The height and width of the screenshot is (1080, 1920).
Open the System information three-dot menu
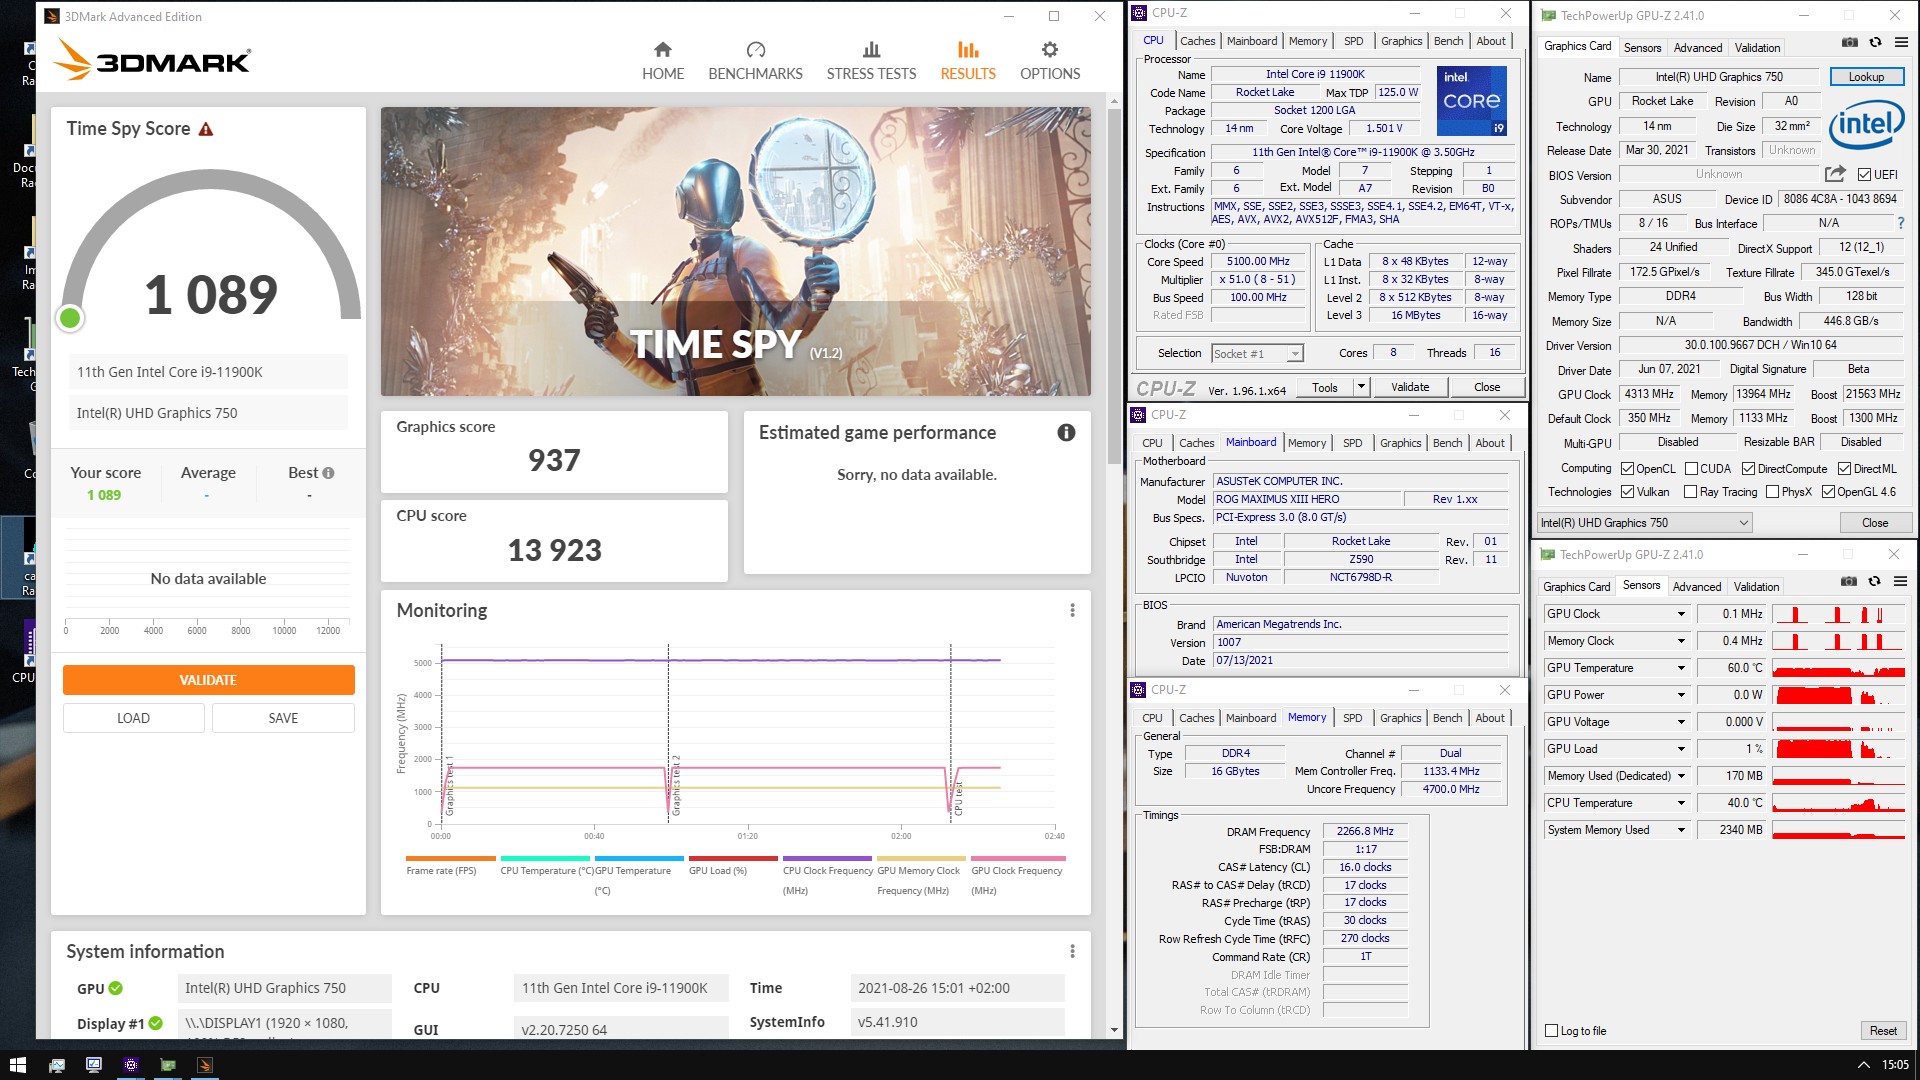click(1072, 951)
